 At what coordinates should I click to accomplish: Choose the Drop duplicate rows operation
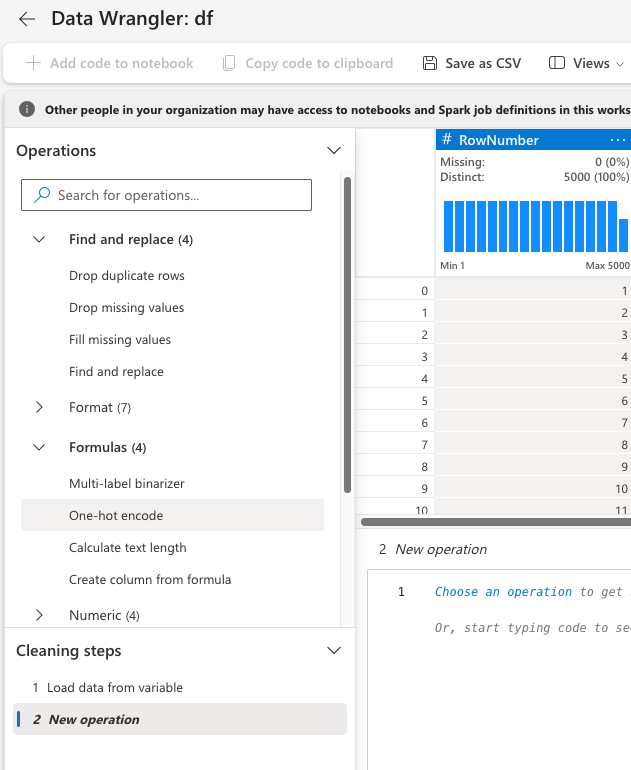coord(127,276)
